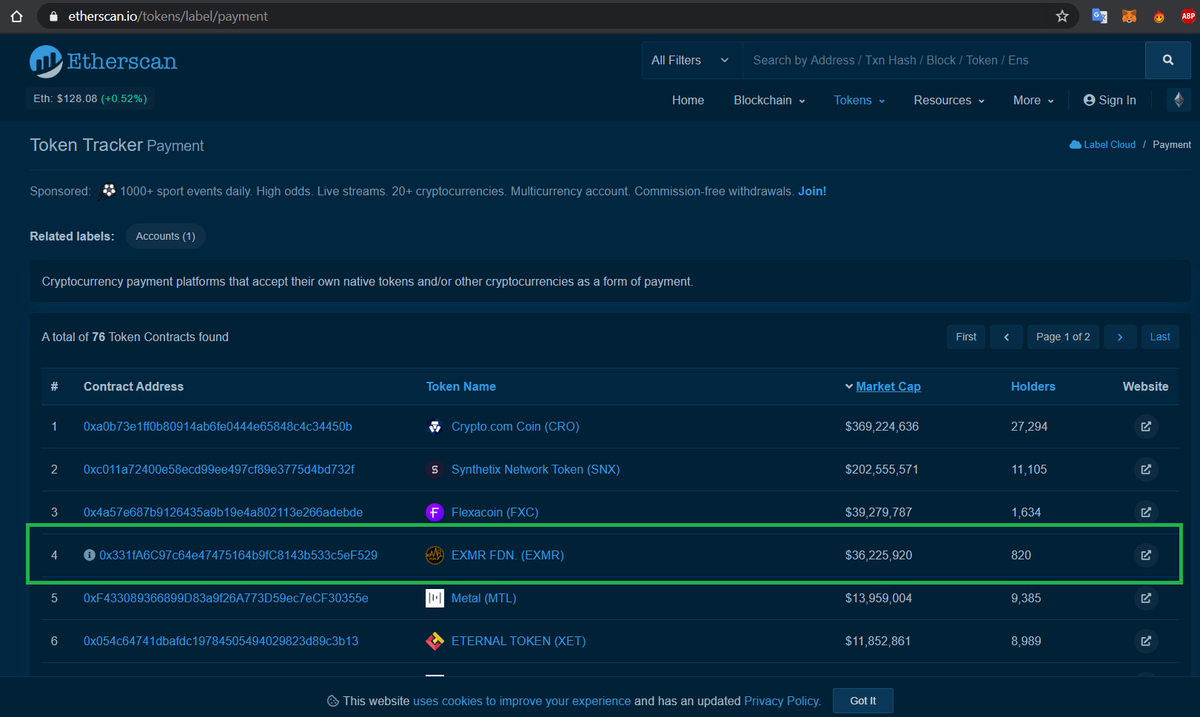The height and width of the screenshot is (717, 1200).
Task: Click the Token Name column header
Action: (461, 387)
